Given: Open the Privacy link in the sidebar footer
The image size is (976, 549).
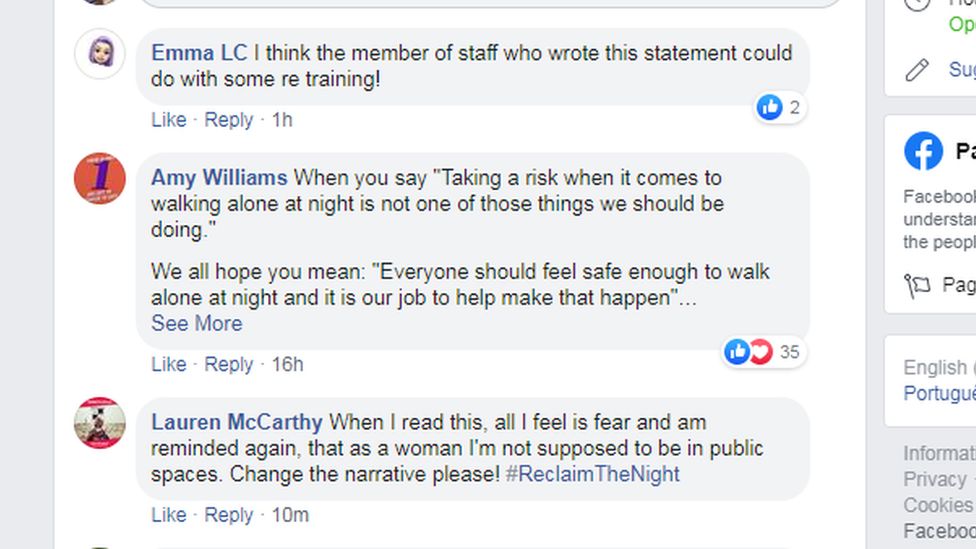Looking at the screenshot, I should tap(934, 480).
